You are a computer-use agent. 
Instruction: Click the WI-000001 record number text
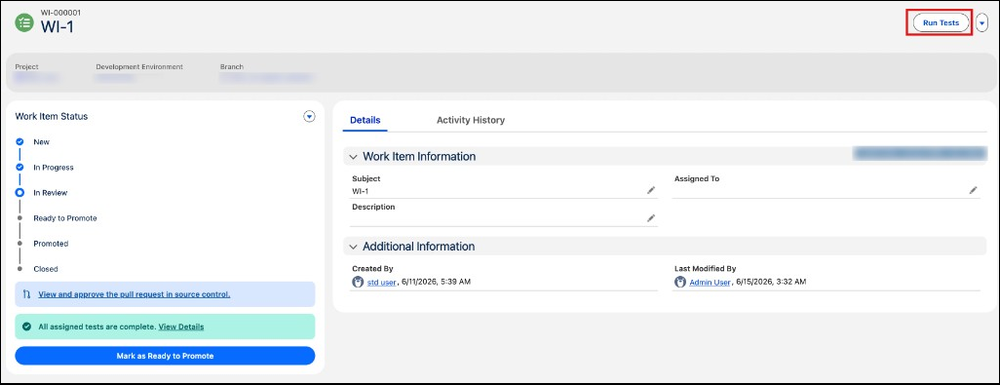click(61, 13)
